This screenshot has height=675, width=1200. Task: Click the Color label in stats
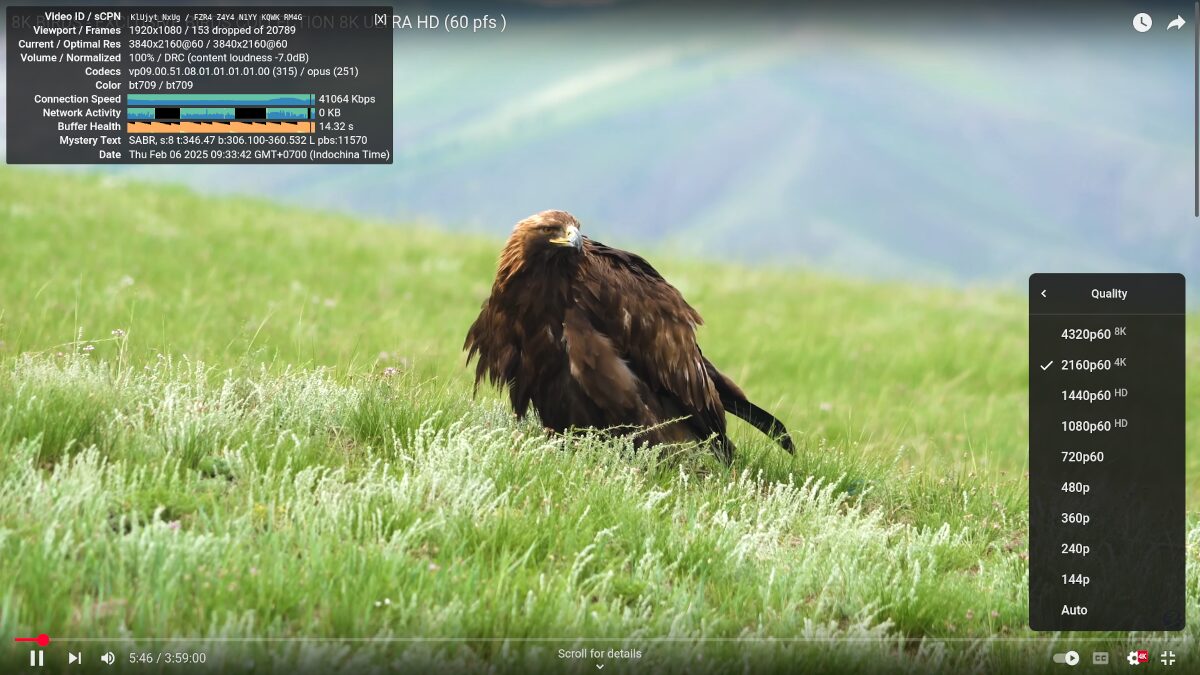(x=108, y=86)
